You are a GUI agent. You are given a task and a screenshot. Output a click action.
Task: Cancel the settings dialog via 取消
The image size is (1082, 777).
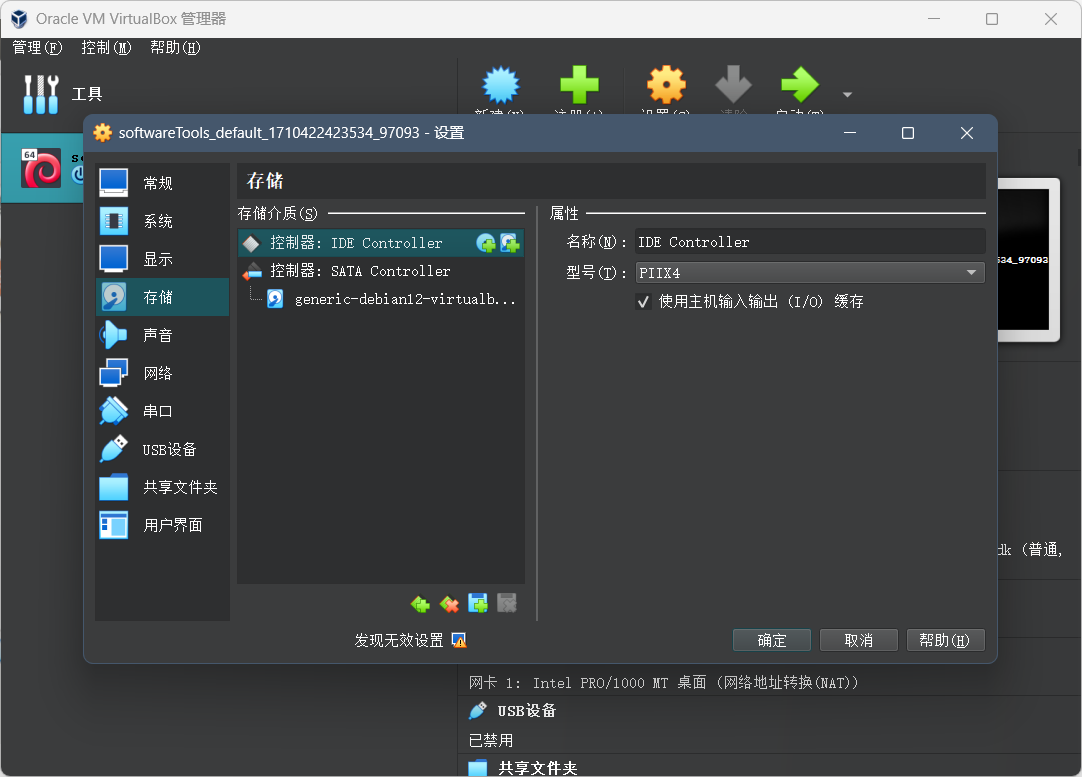tap(858, 640)
